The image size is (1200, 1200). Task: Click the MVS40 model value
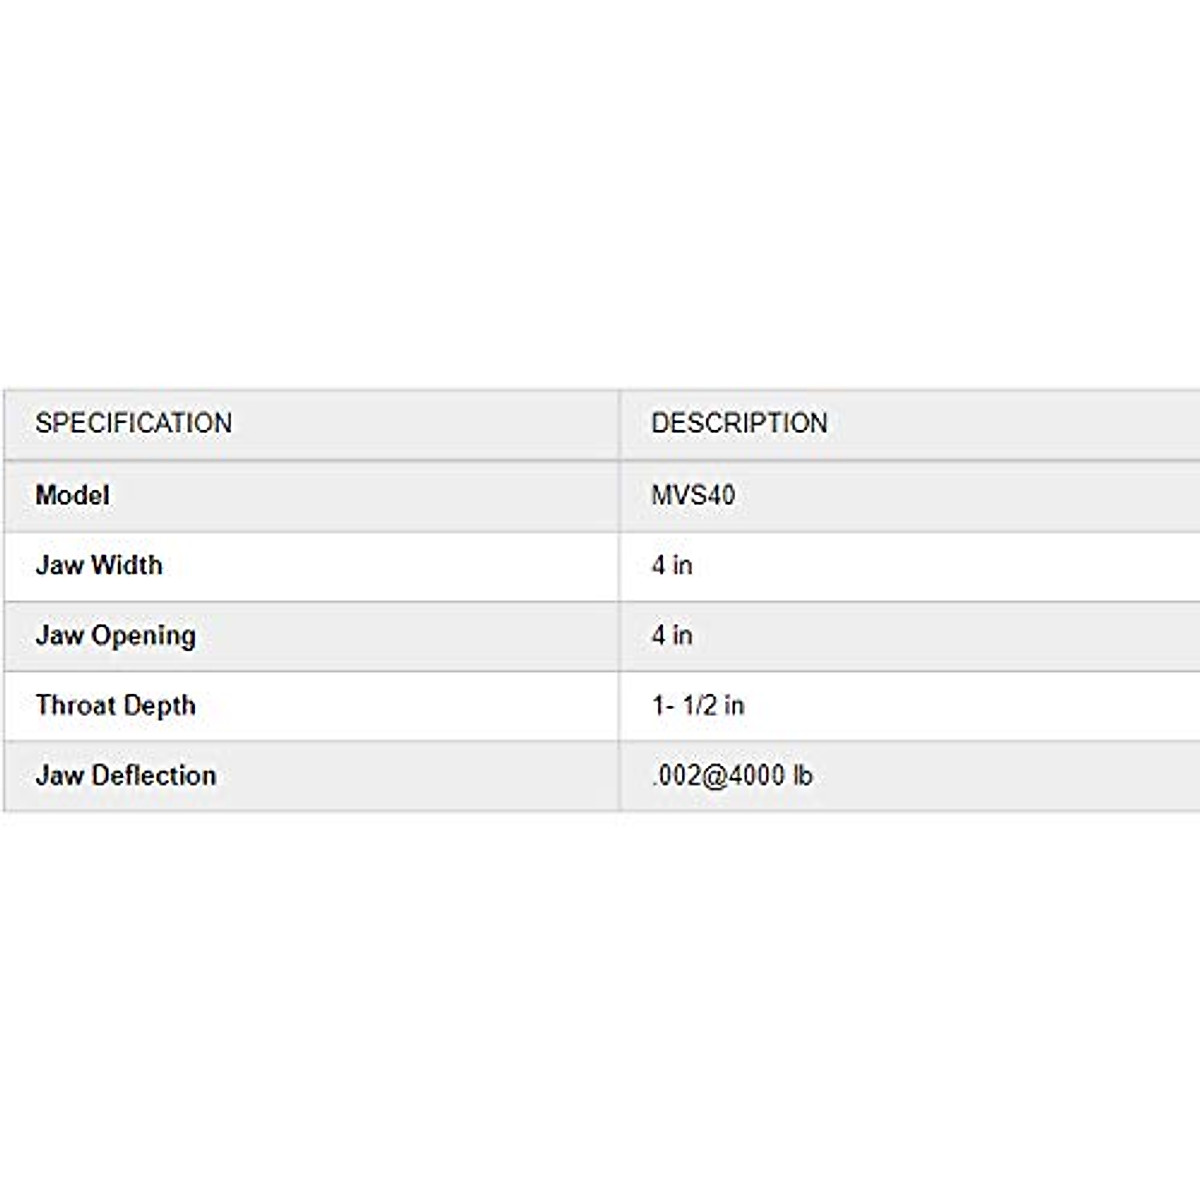[x=693, y=495]
